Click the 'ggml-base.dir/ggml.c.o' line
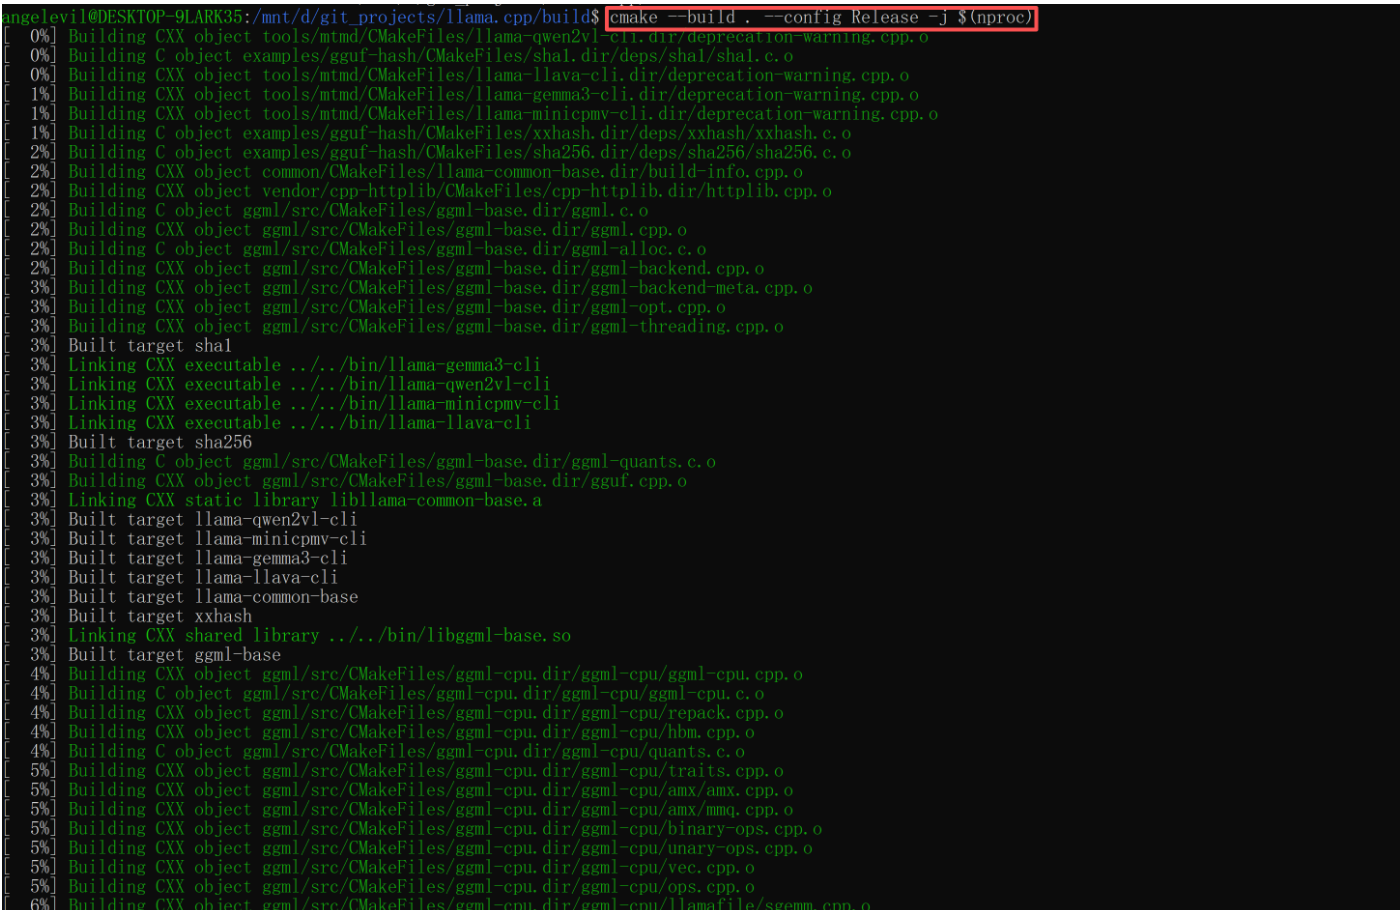Screen dimensions: 1400x910 click(325, 211)
